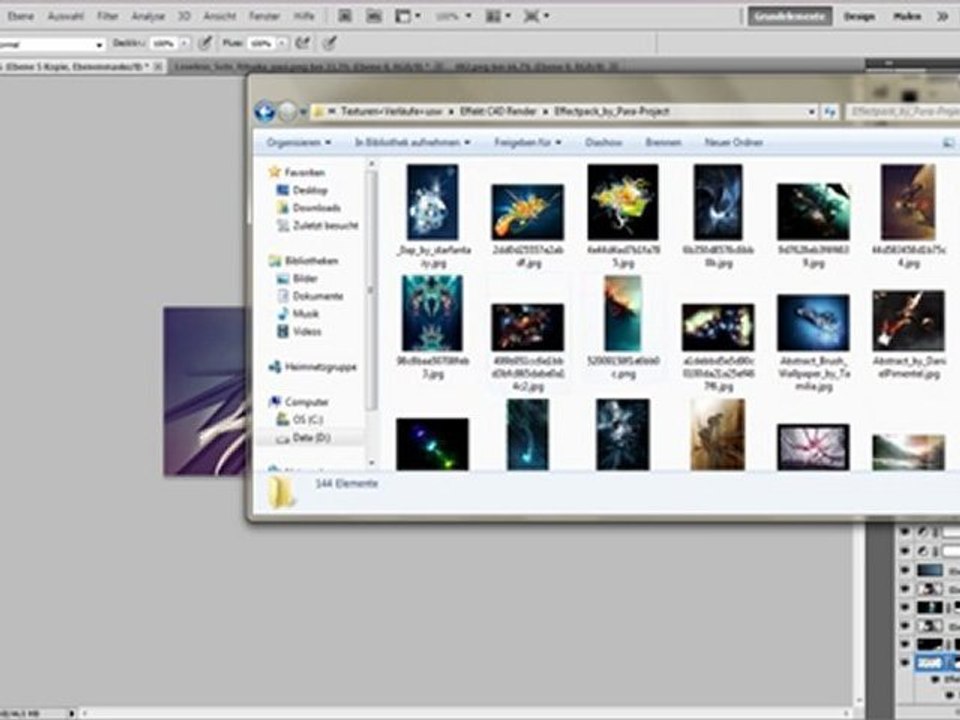
Task: Open the Analyse menu
Action: point(148,17)
